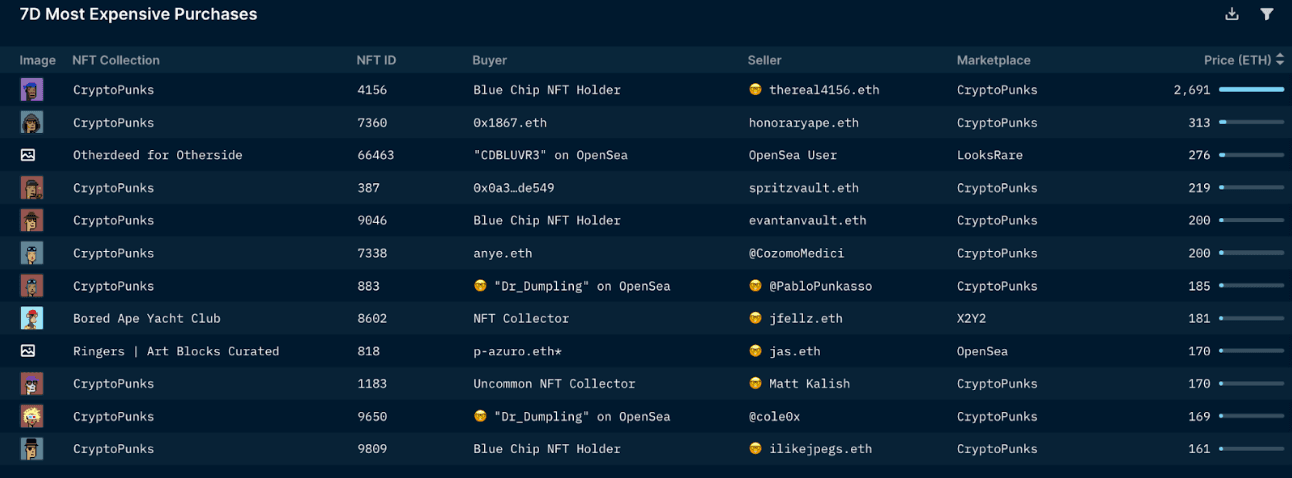
Task: Click the emoji icon beside jfellz.eth
Action: [x=756, y=318]
